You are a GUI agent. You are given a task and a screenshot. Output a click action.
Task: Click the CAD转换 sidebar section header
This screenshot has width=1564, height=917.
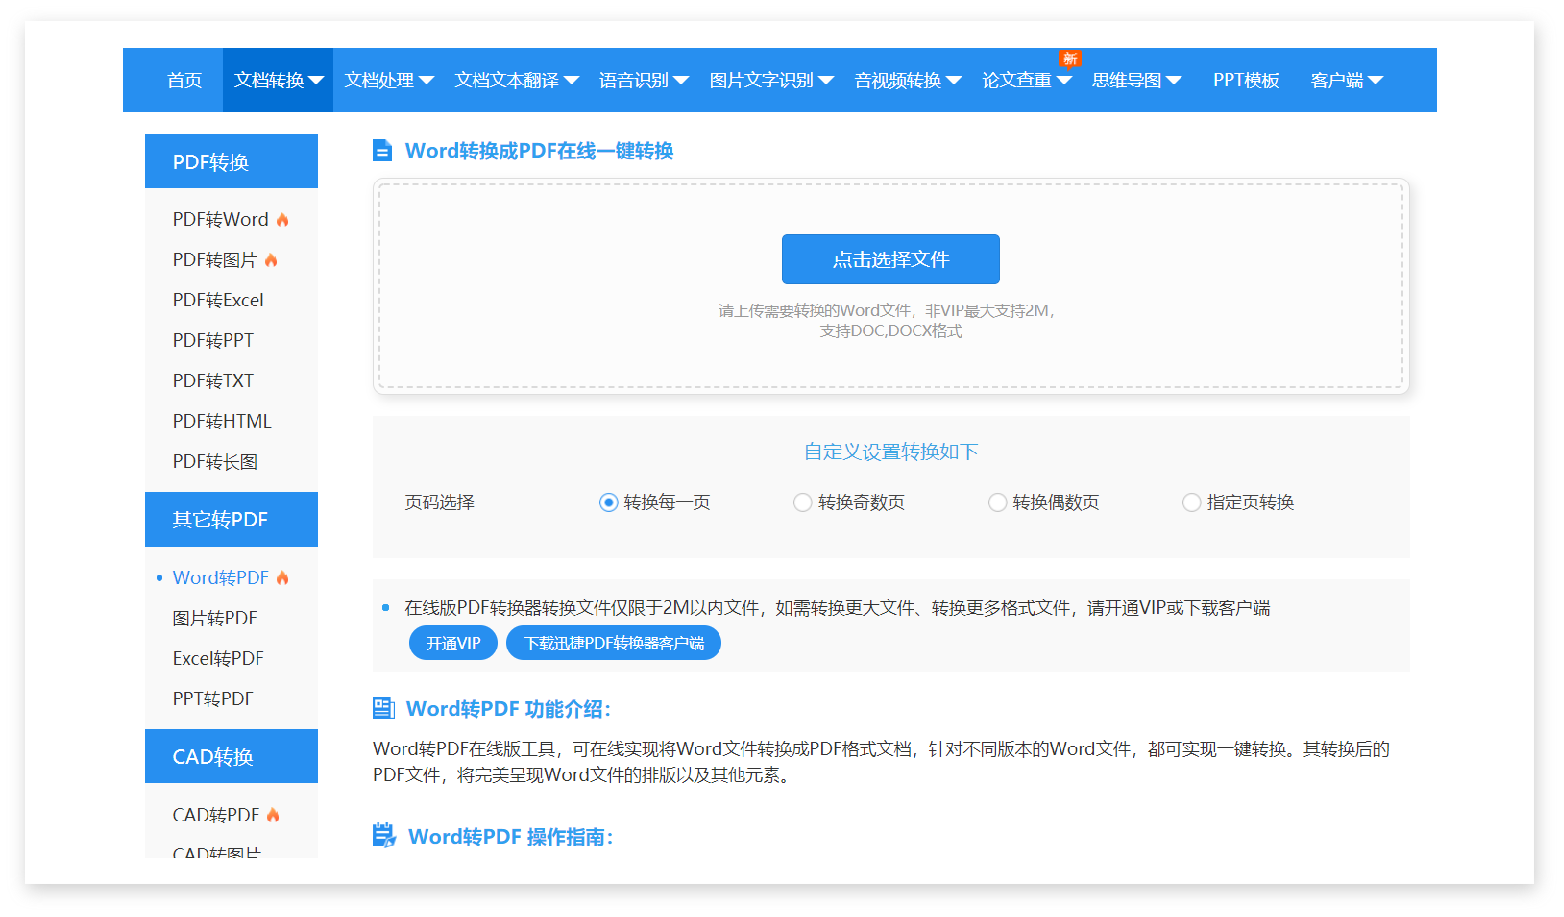pyautogui.click(x=231, y=756)
